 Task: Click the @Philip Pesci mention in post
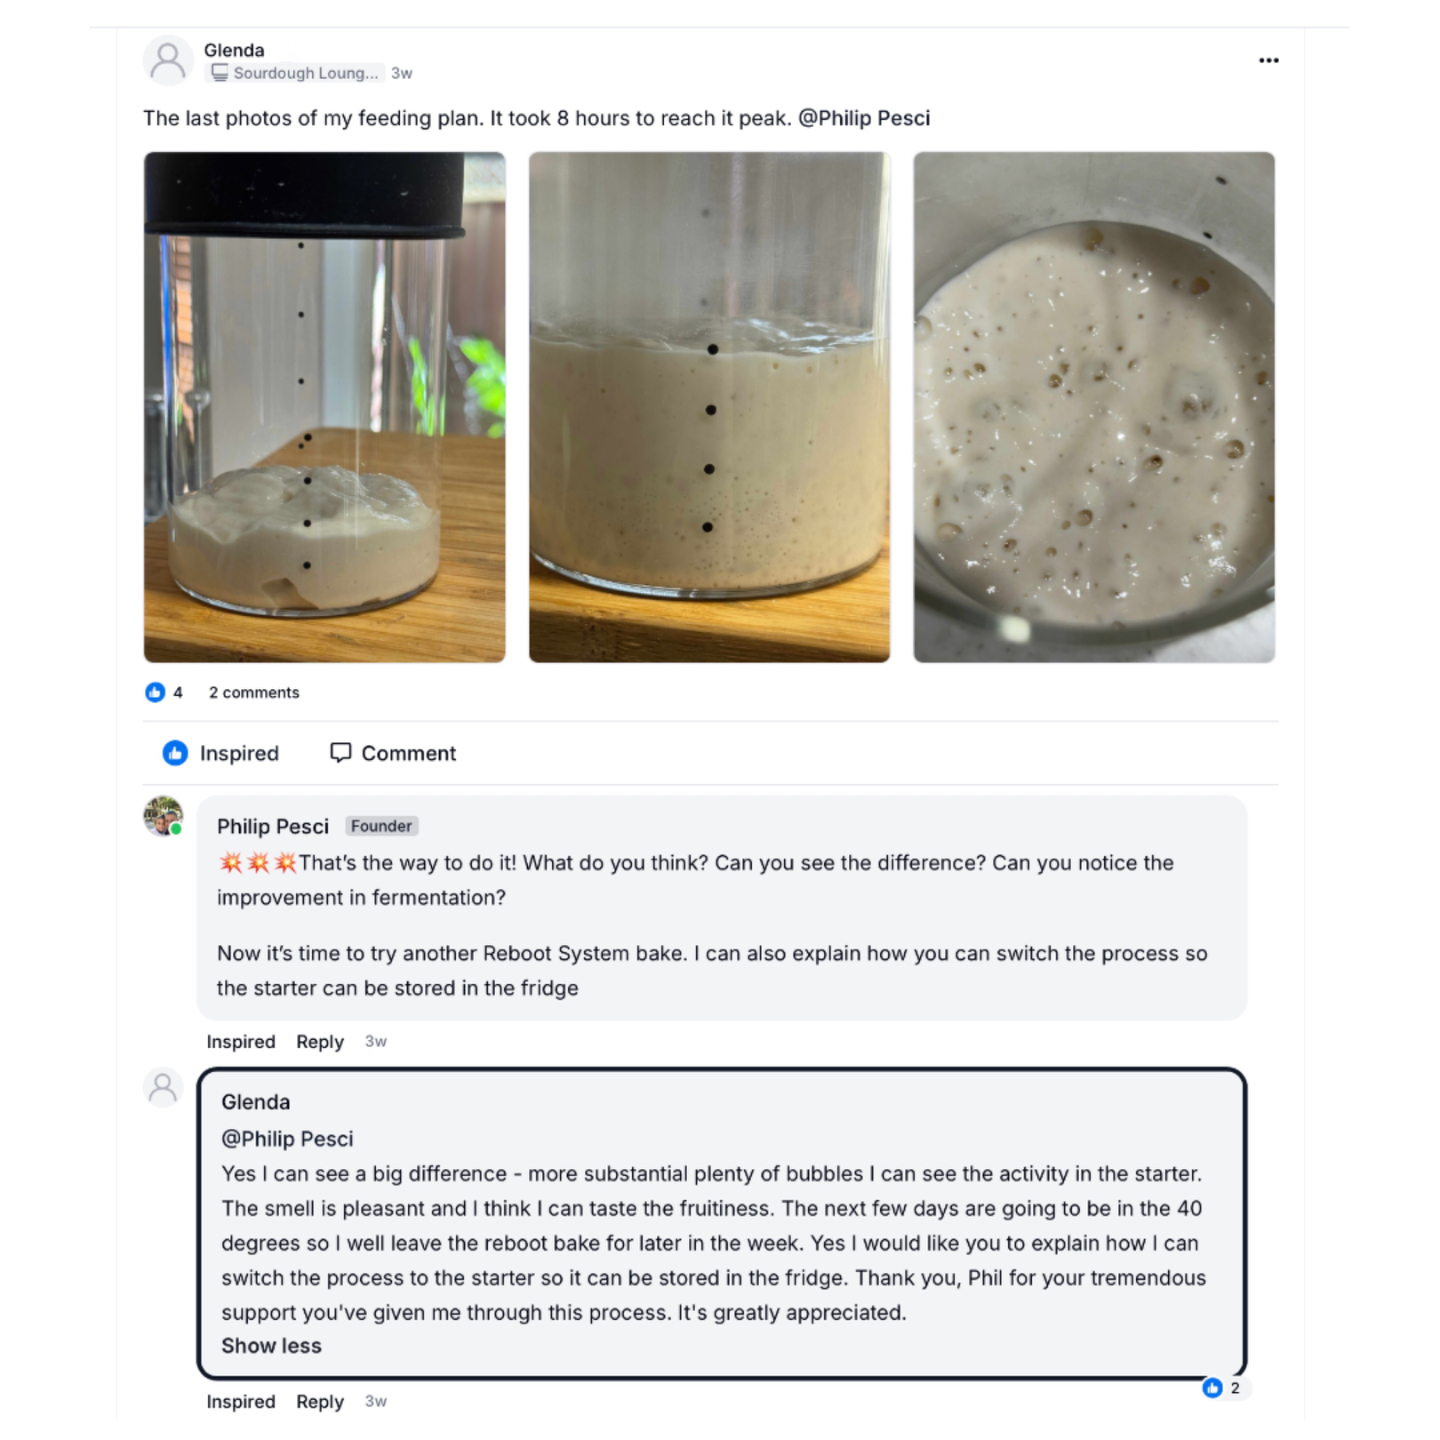[864, 118]
